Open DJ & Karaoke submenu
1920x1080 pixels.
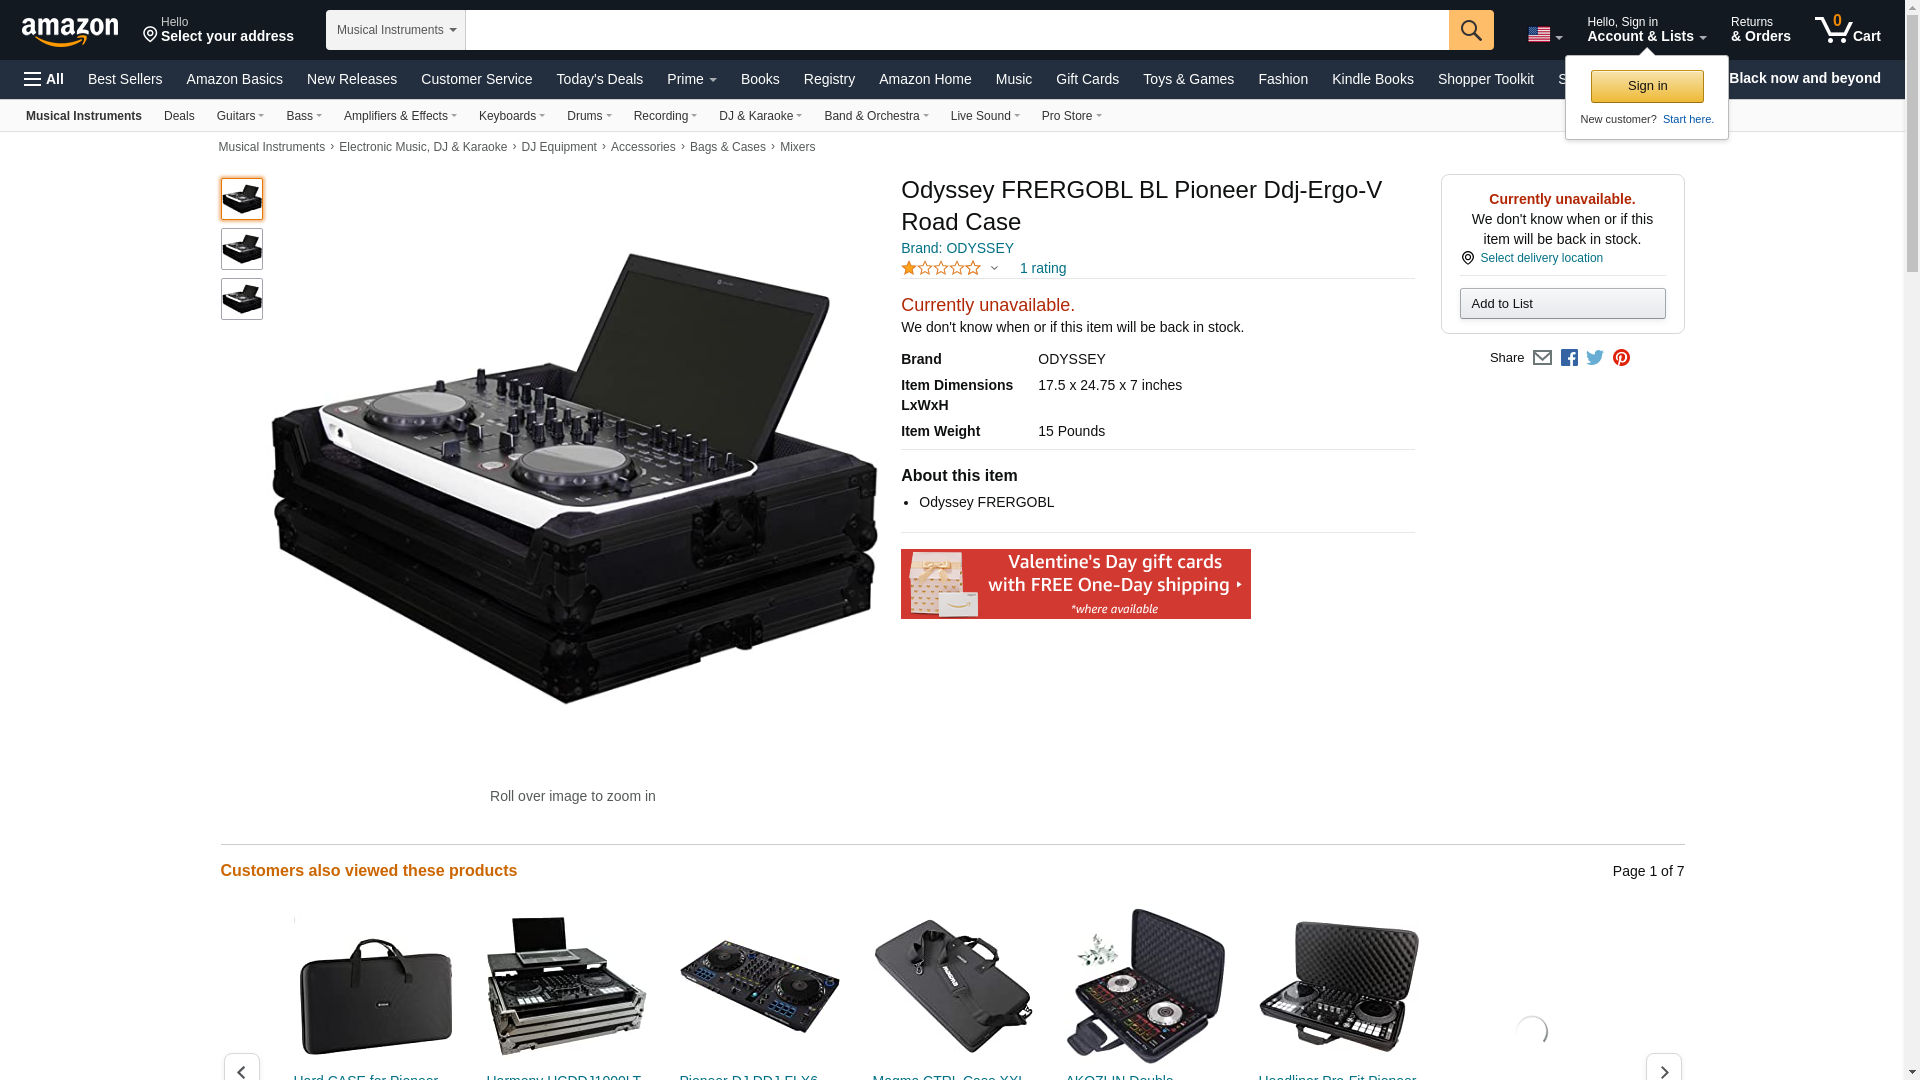[x=760, y=116]
